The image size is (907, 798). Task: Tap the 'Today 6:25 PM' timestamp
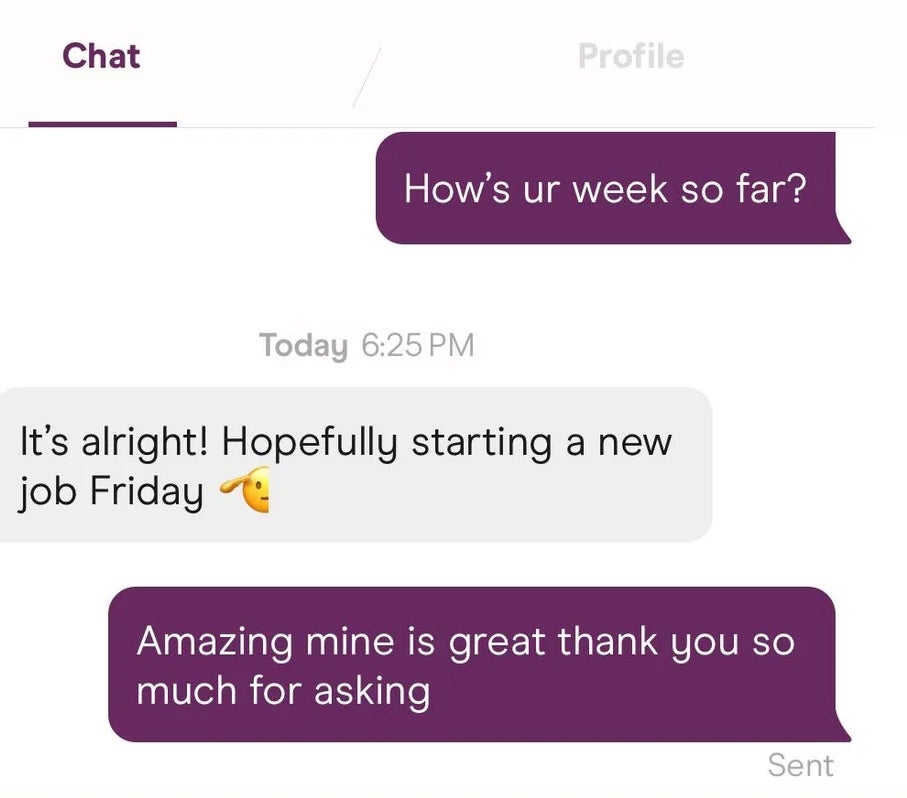pyautogui.click(x=365, y=345)
